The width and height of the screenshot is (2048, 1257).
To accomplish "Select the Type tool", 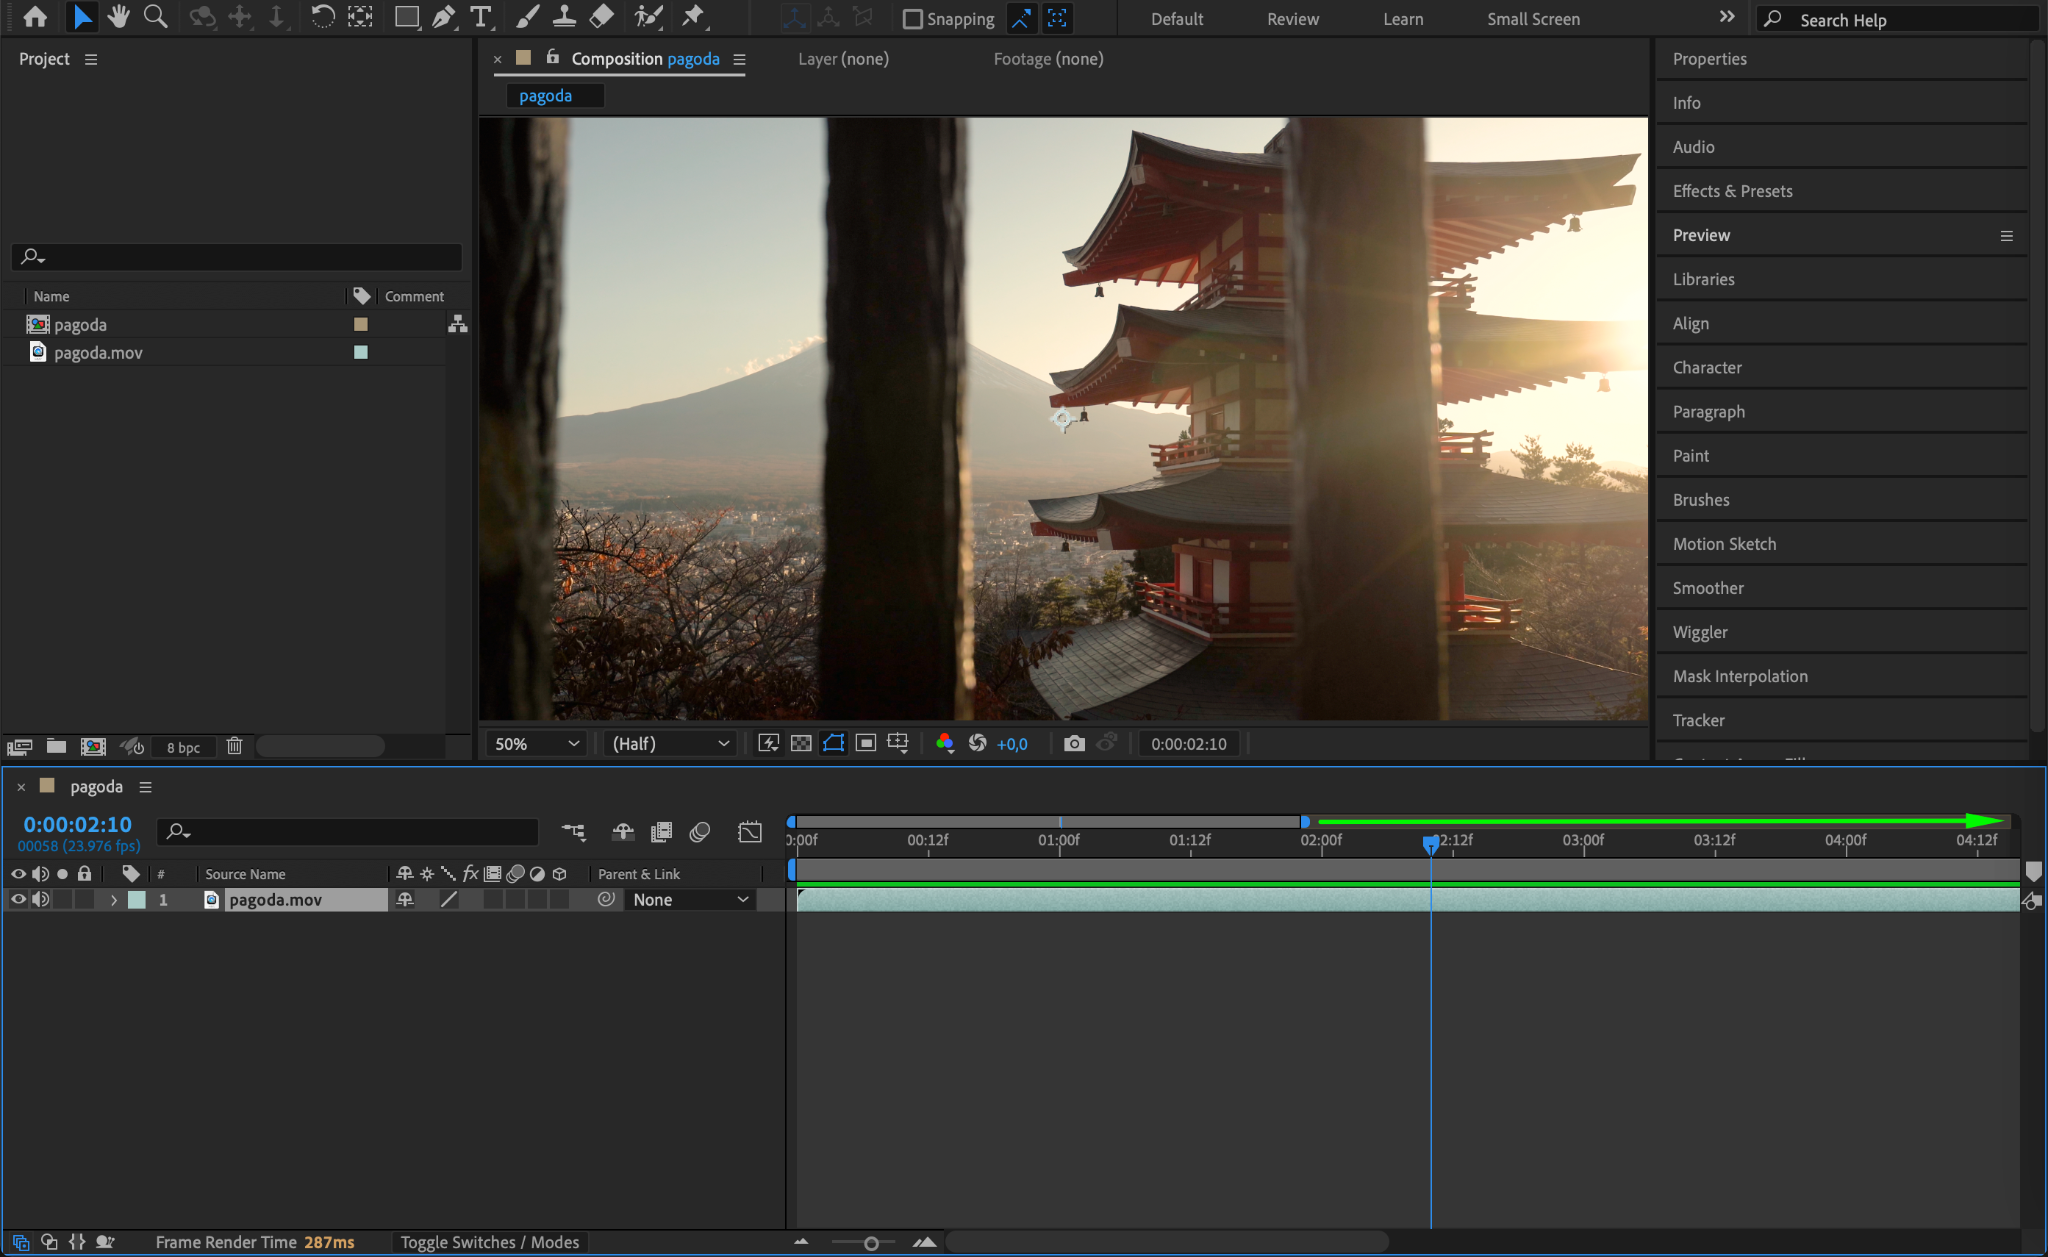I will [x=481, y=17].
